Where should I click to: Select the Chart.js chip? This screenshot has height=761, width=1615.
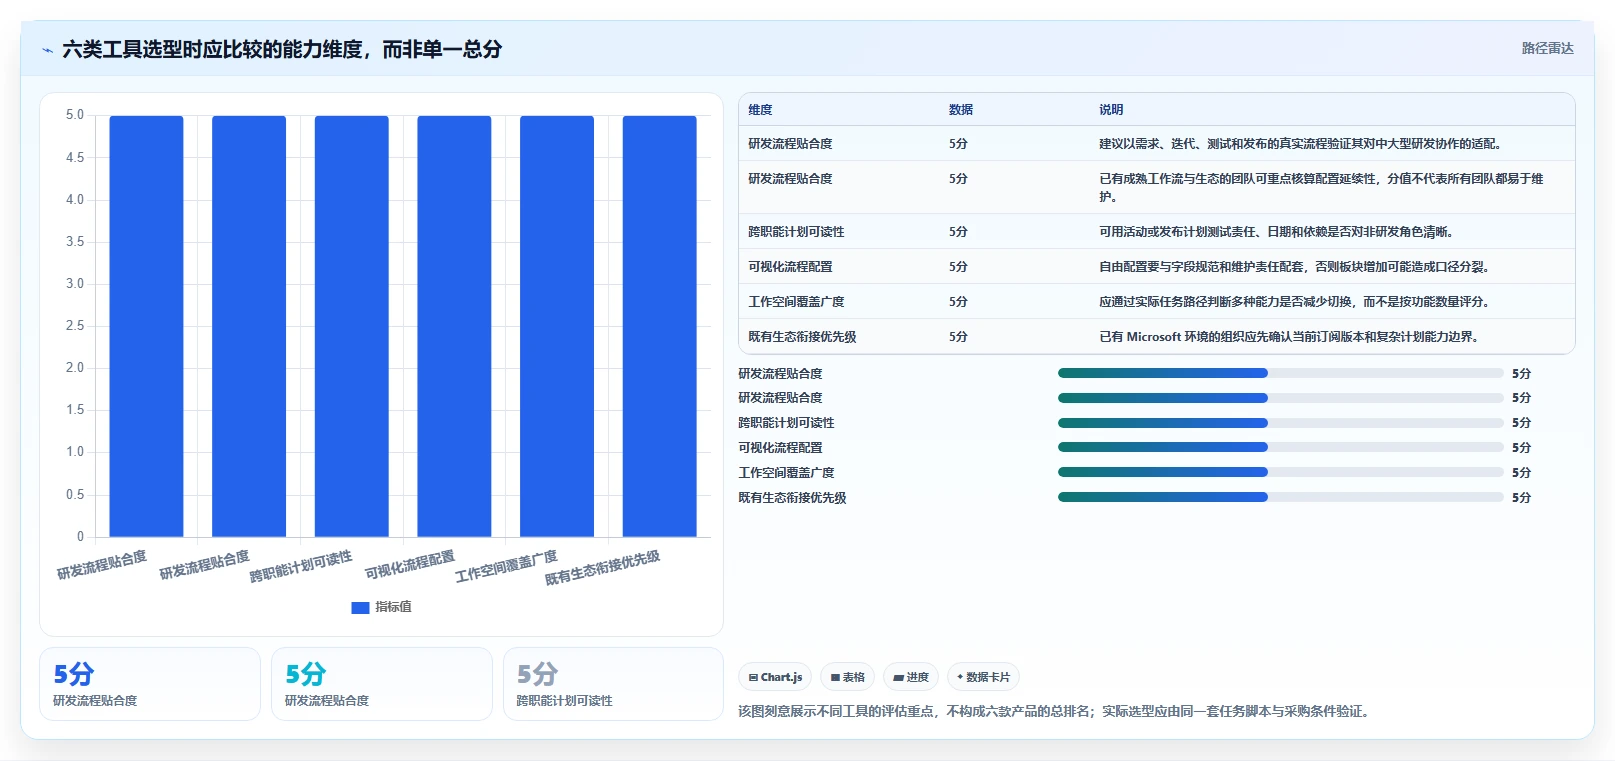pyautogui.click(x=775, y=677)
